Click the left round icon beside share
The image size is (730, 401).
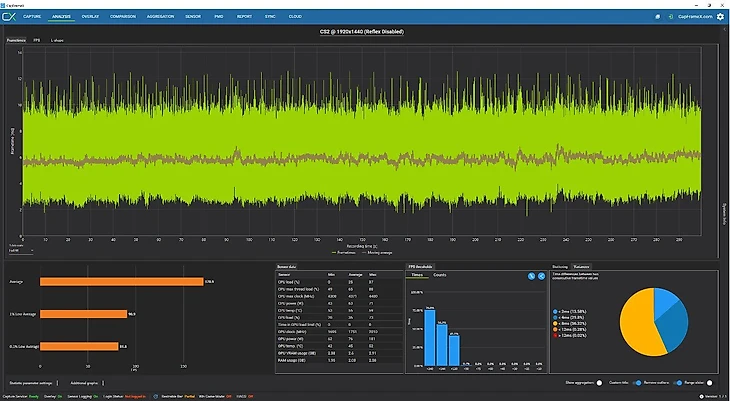coord(531,274)
